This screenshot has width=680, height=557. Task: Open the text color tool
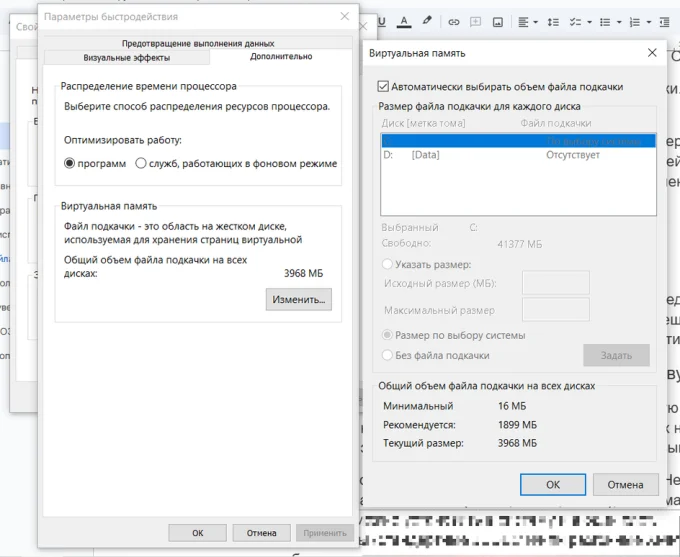404,22
